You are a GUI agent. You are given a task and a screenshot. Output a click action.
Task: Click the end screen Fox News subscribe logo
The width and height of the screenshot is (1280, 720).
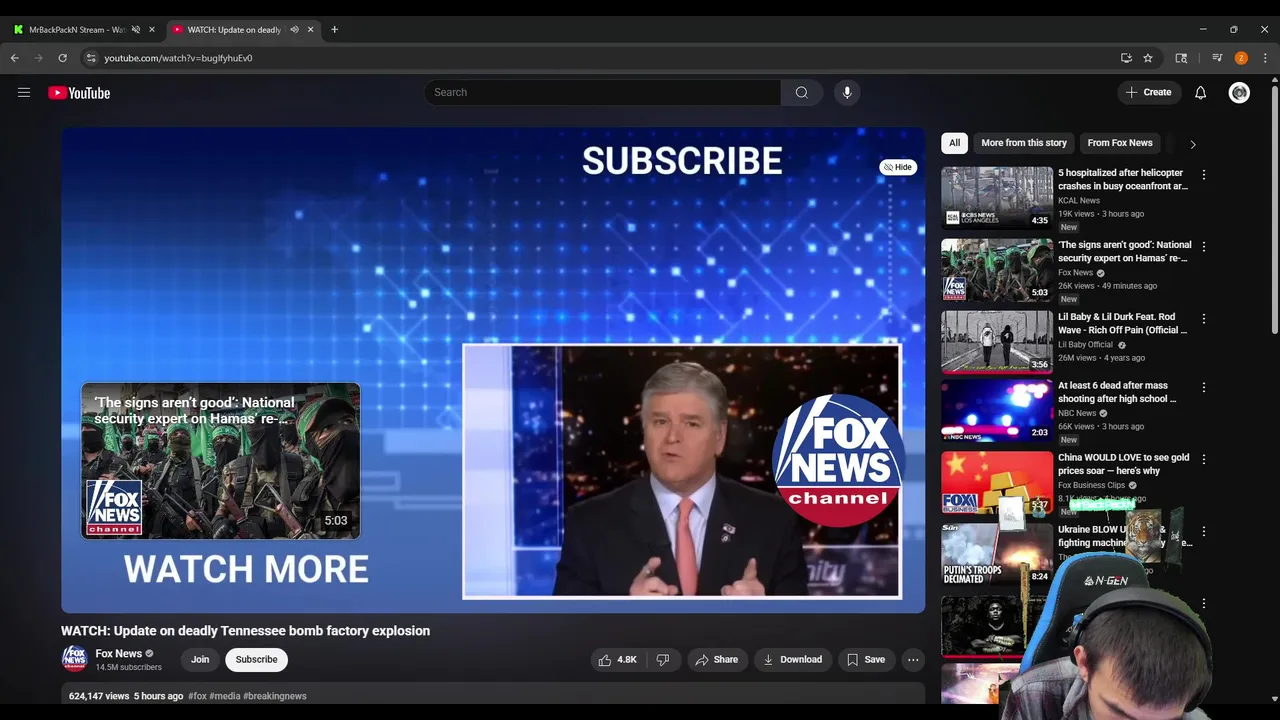(x=838, y=460)
